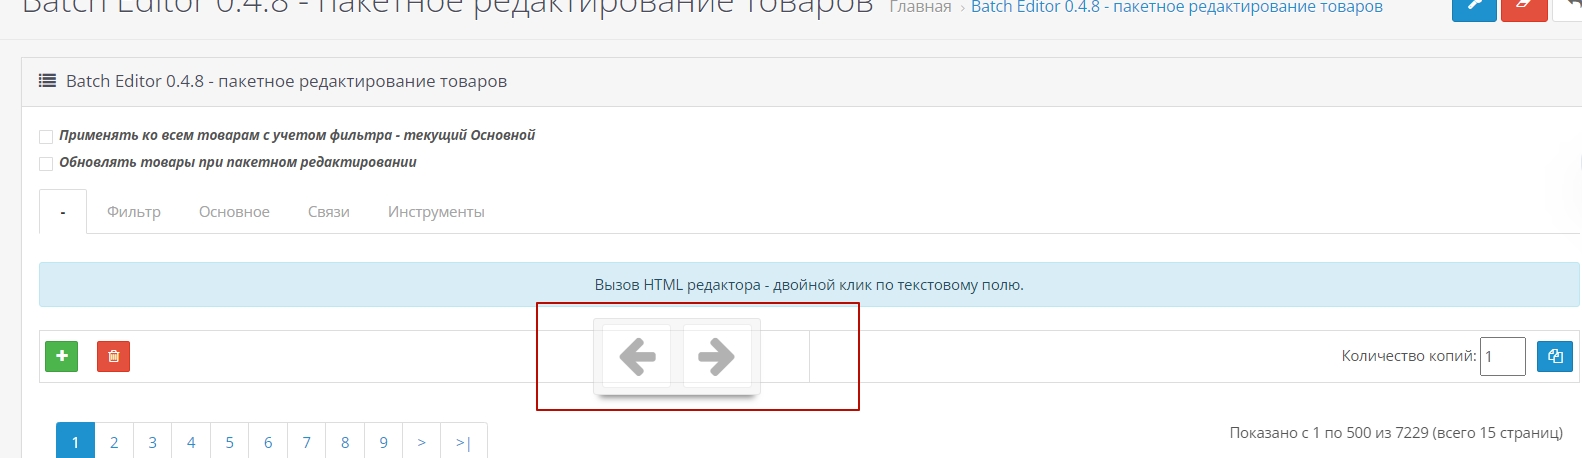
Task: Click the 'Количество копий' input field
Action: pos(1502,356)
